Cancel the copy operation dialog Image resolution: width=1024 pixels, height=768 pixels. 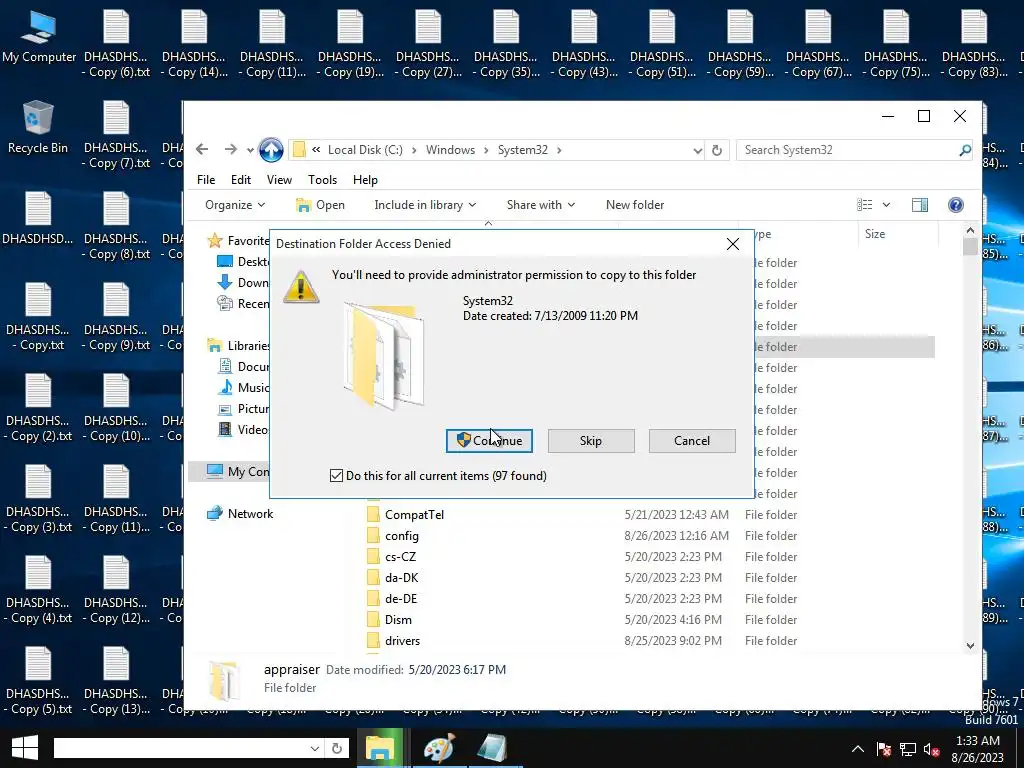coord(692,441)
